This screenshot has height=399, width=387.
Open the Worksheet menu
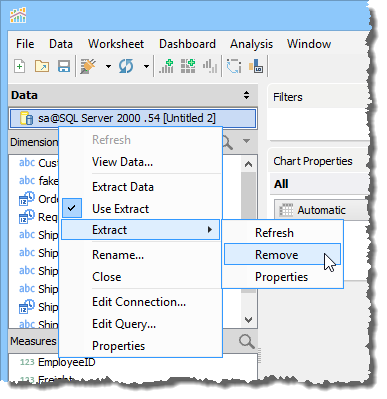point(116,44)
